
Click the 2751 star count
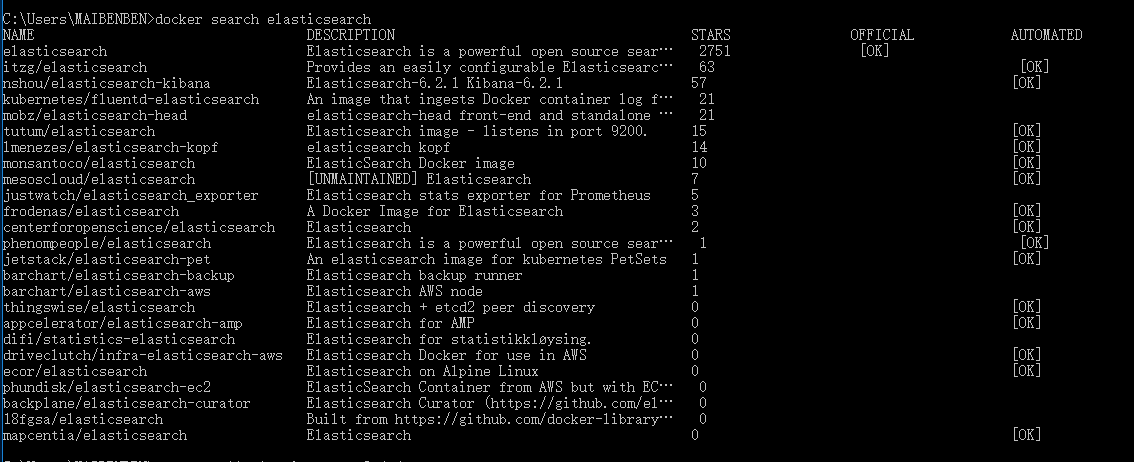[x=715, y=51]
